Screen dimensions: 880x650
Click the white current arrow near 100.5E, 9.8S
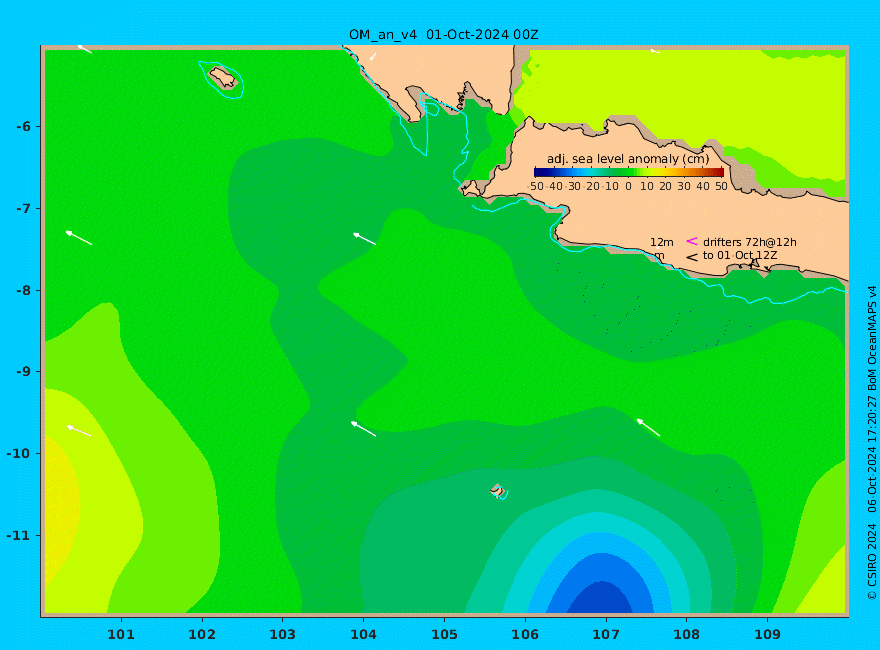pyautogui.click(x=79, y=431)
